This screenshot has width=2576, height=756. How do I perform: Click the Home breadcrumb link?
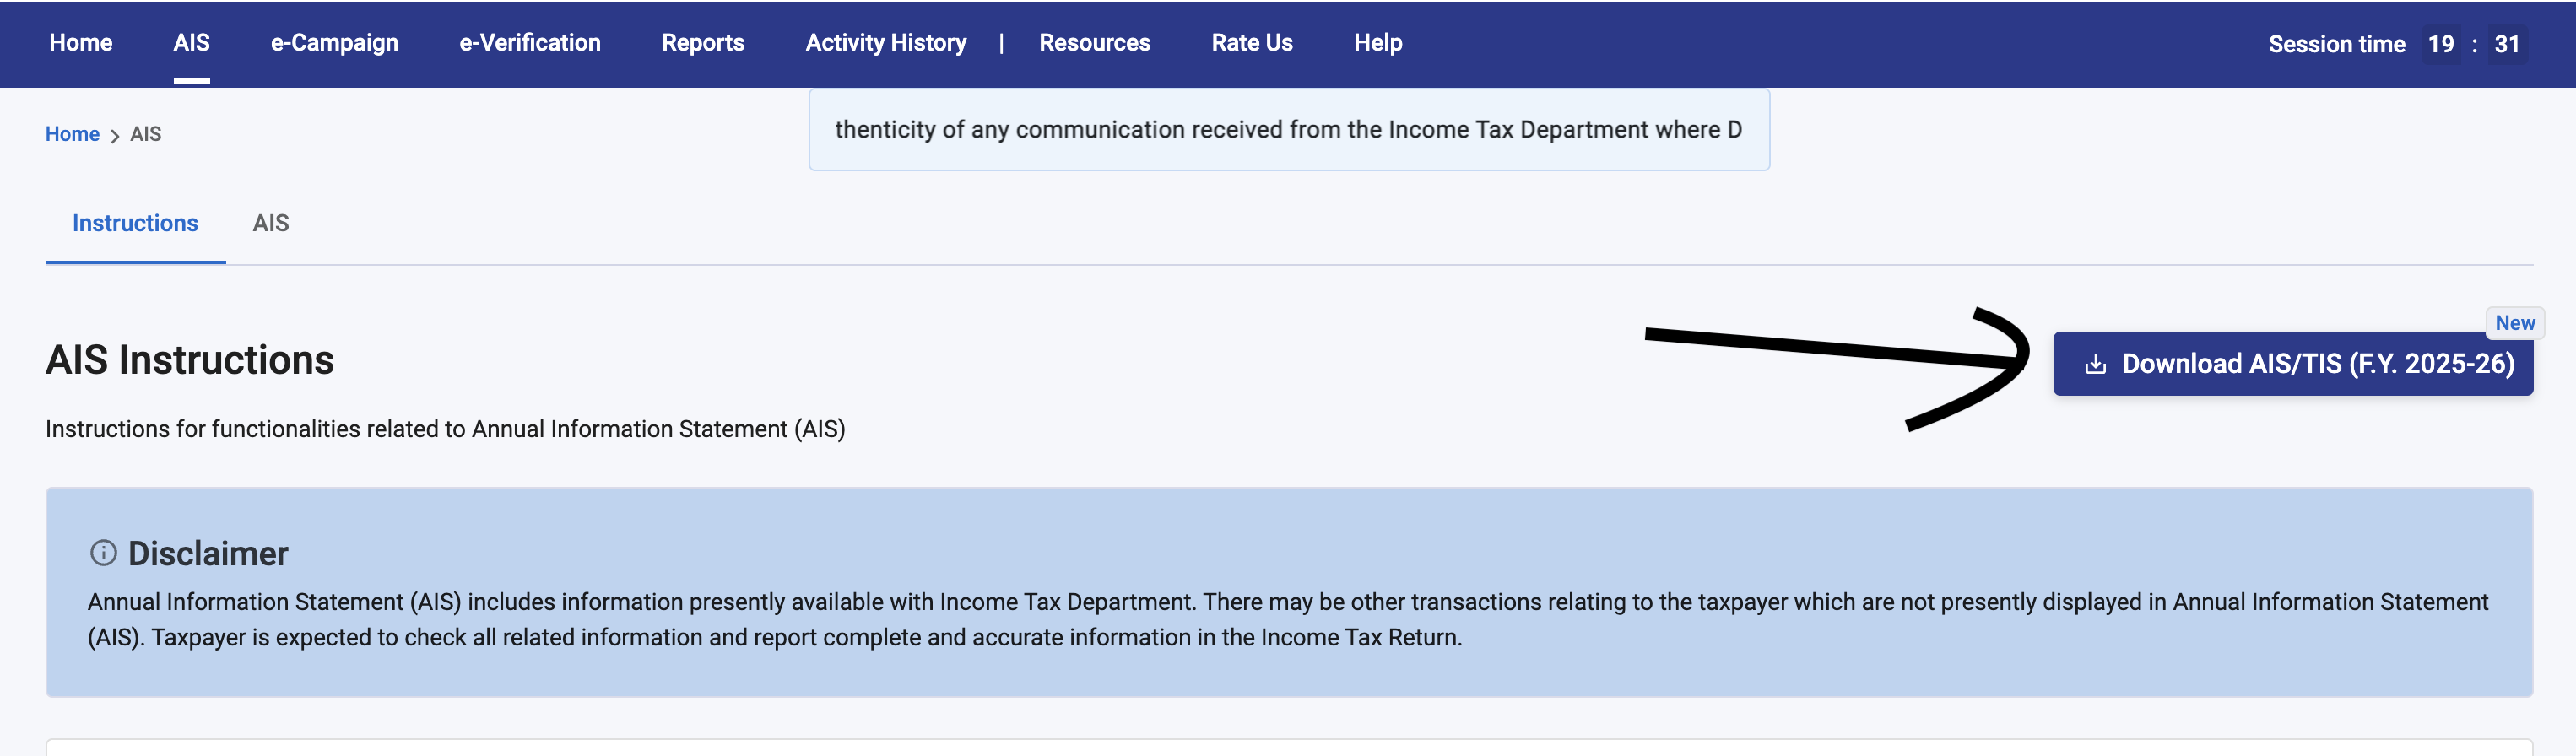click(x=72, y=134)
